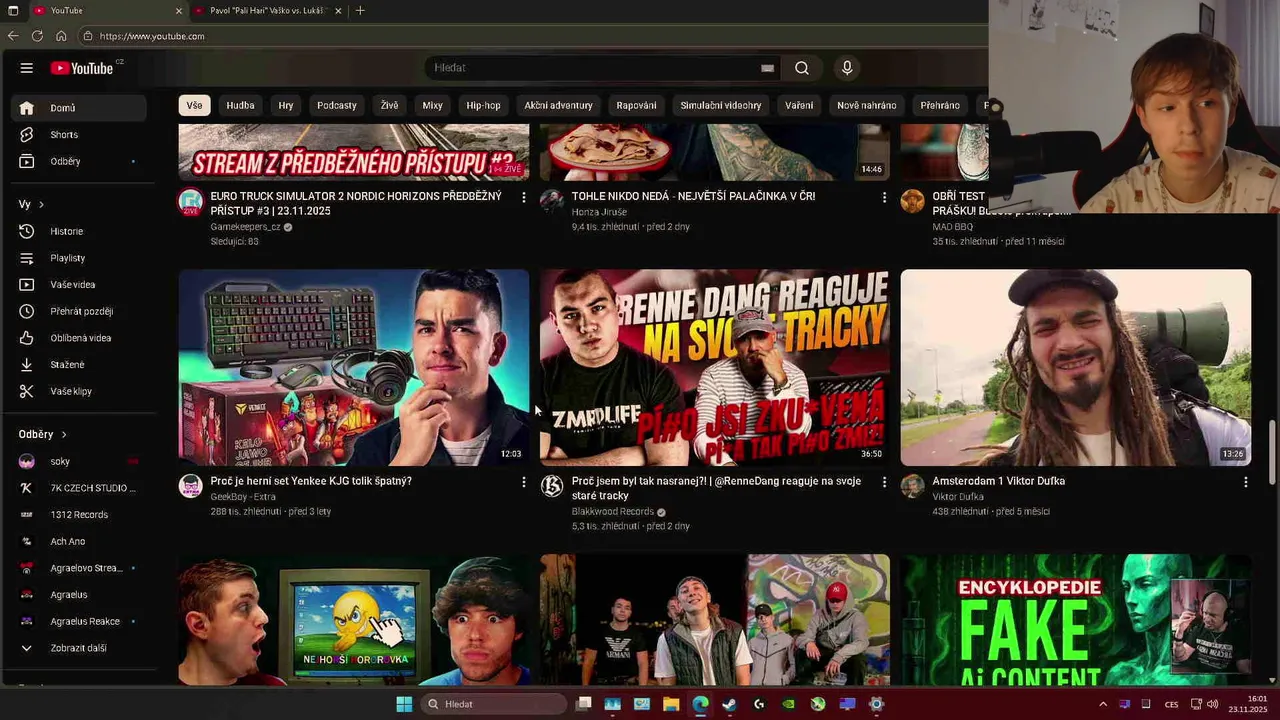1280x720 pixels.
Task: Open 1312 Records subscription channel
Action: click(x=79, y=515)
